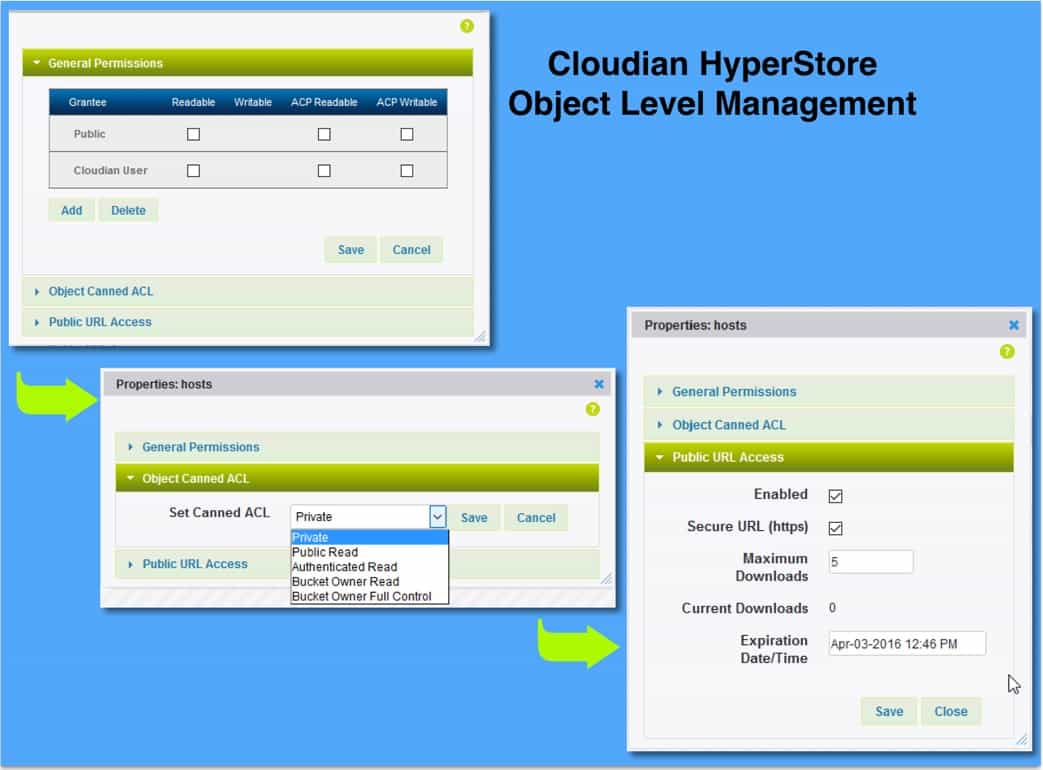Save General Permissions changes
This screenshot has width=1043, height=770.
click(351, 250)
